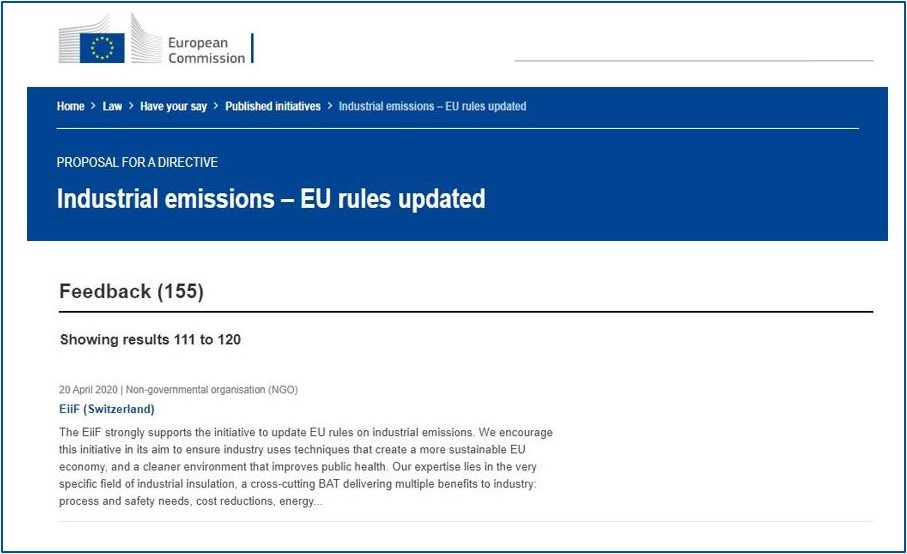Click the EiiF feedback excerpt paragraph

[306, 467]
